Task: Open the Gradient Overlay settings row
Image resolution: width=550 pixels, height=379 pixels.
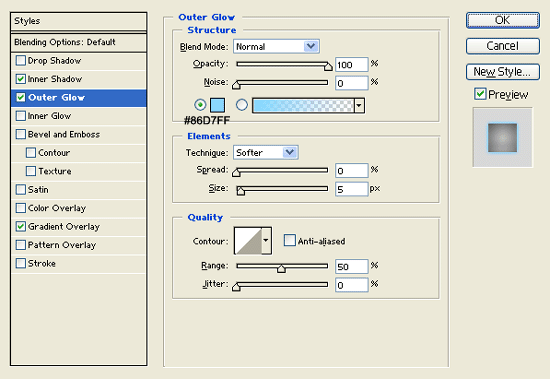Action: point(79,227)
